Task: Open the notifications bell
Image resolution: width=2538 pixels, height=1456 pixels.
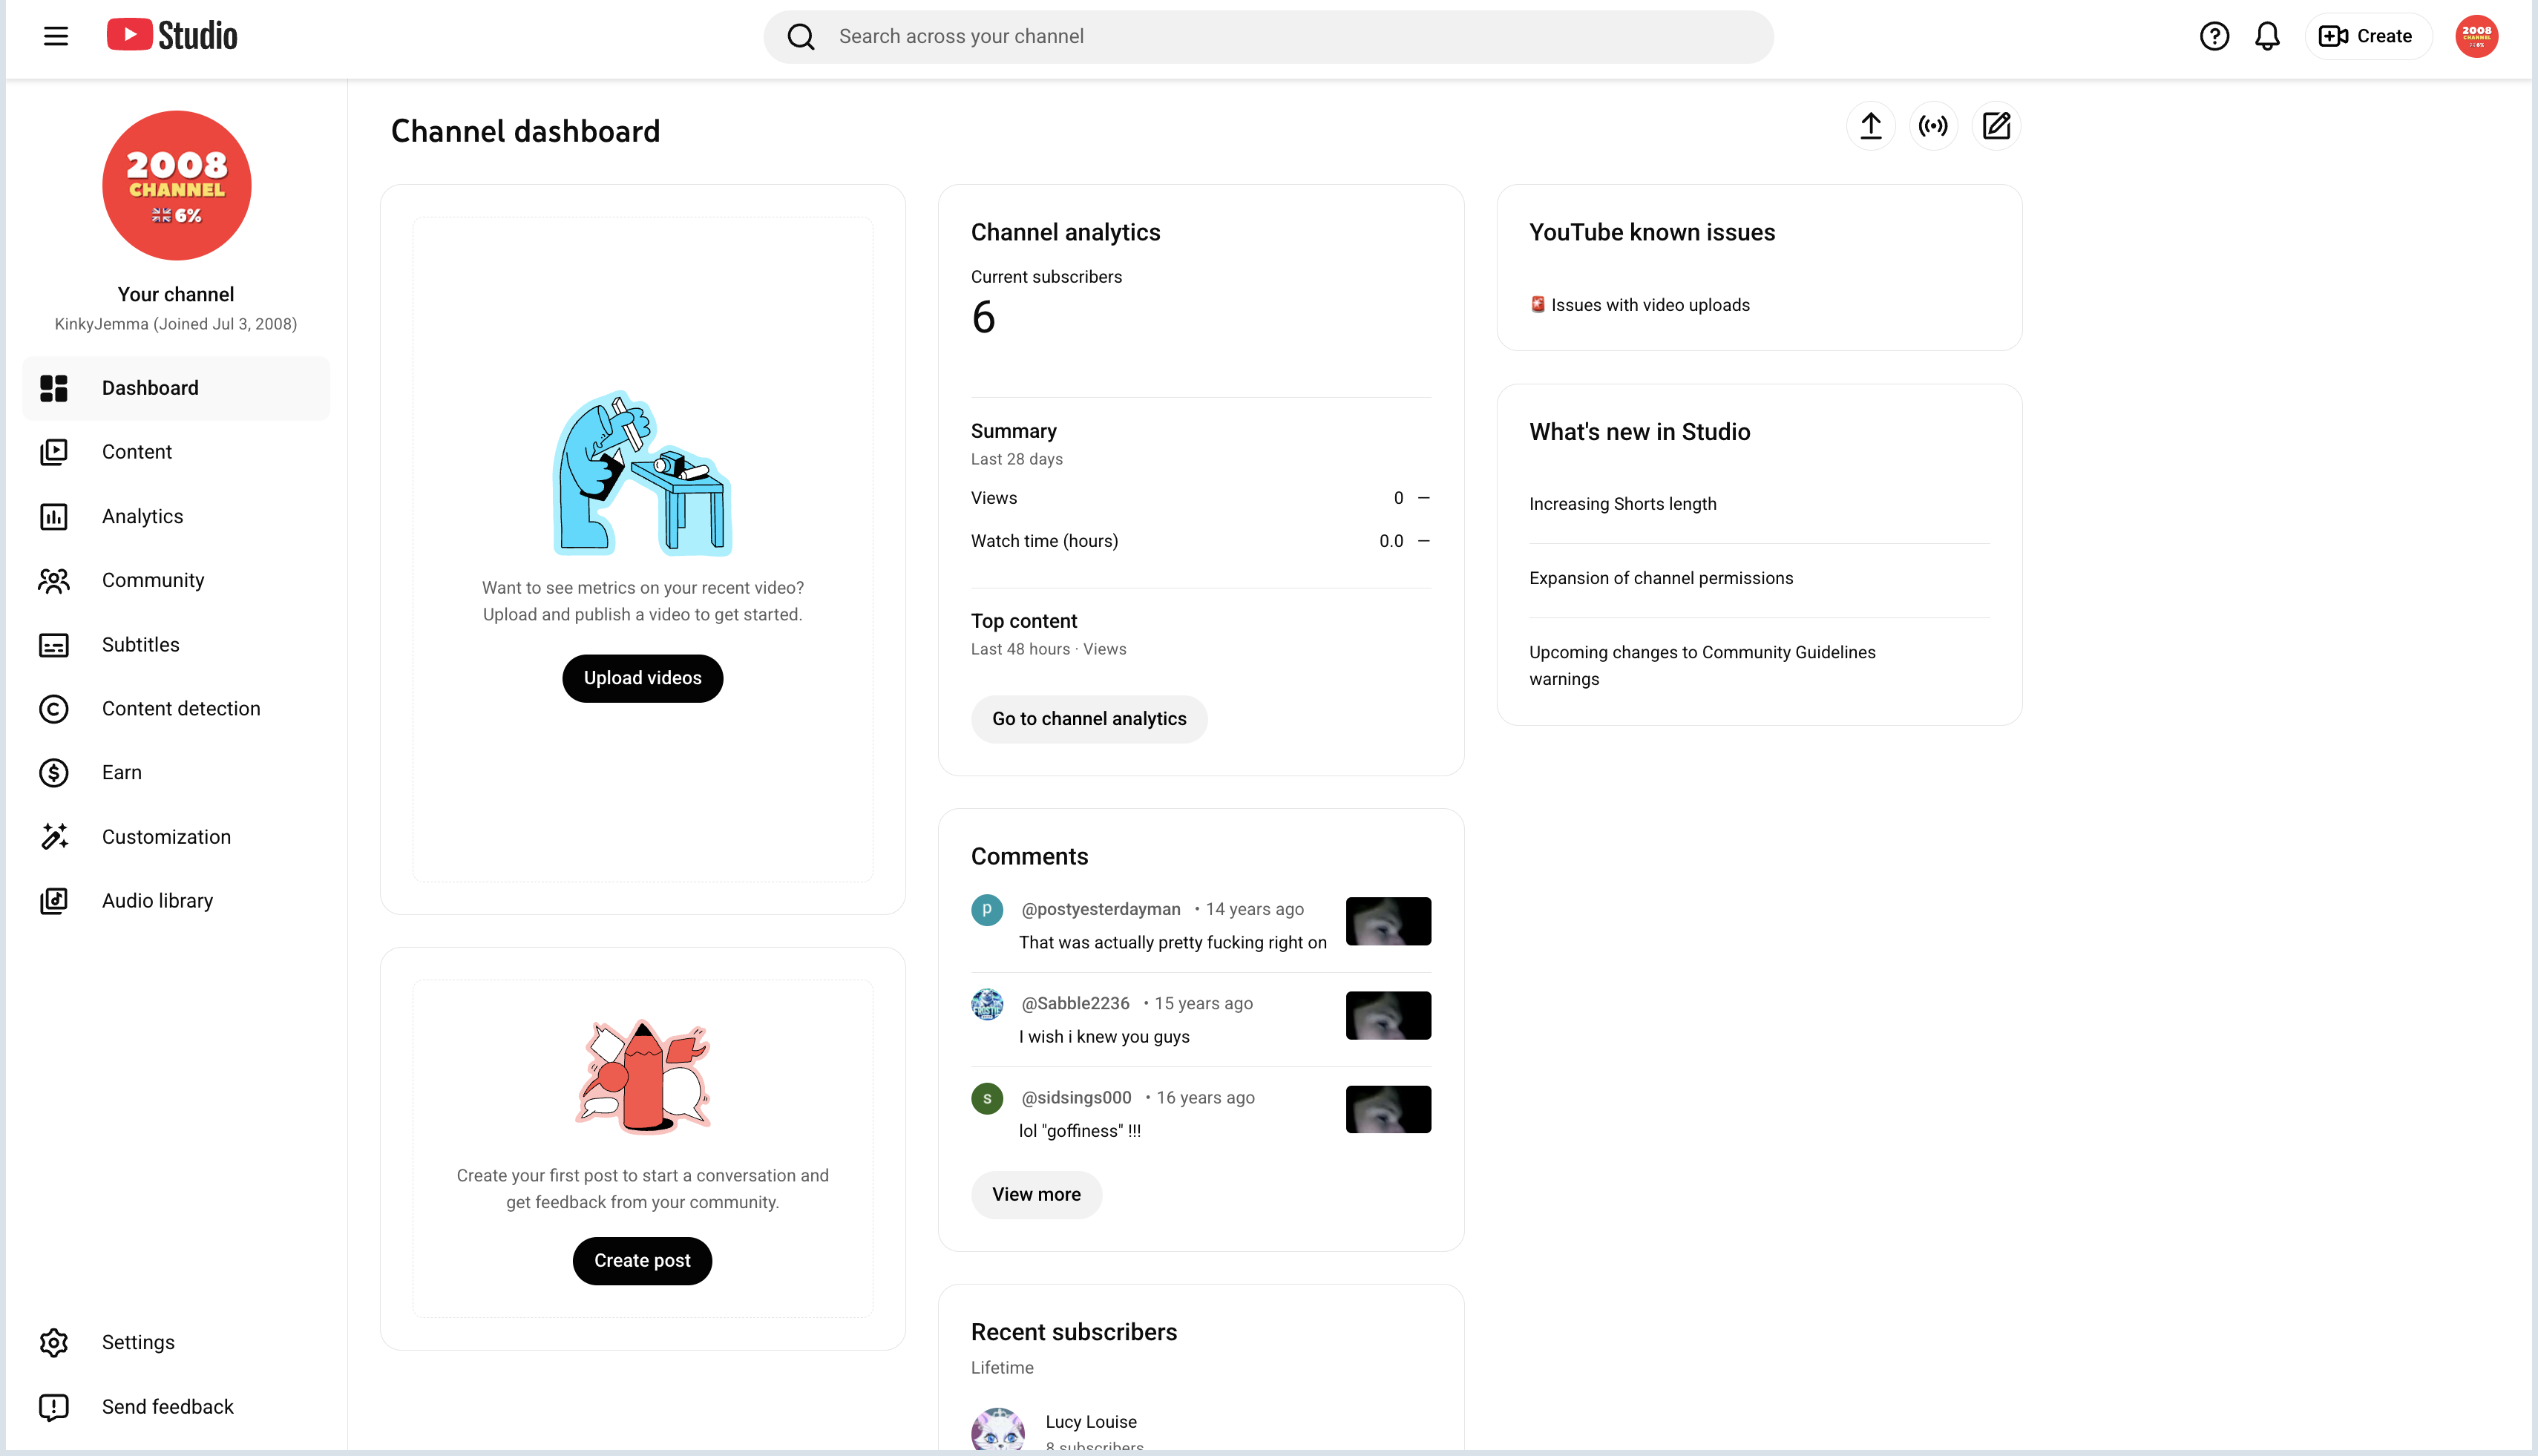Action: coord(2267,37)
